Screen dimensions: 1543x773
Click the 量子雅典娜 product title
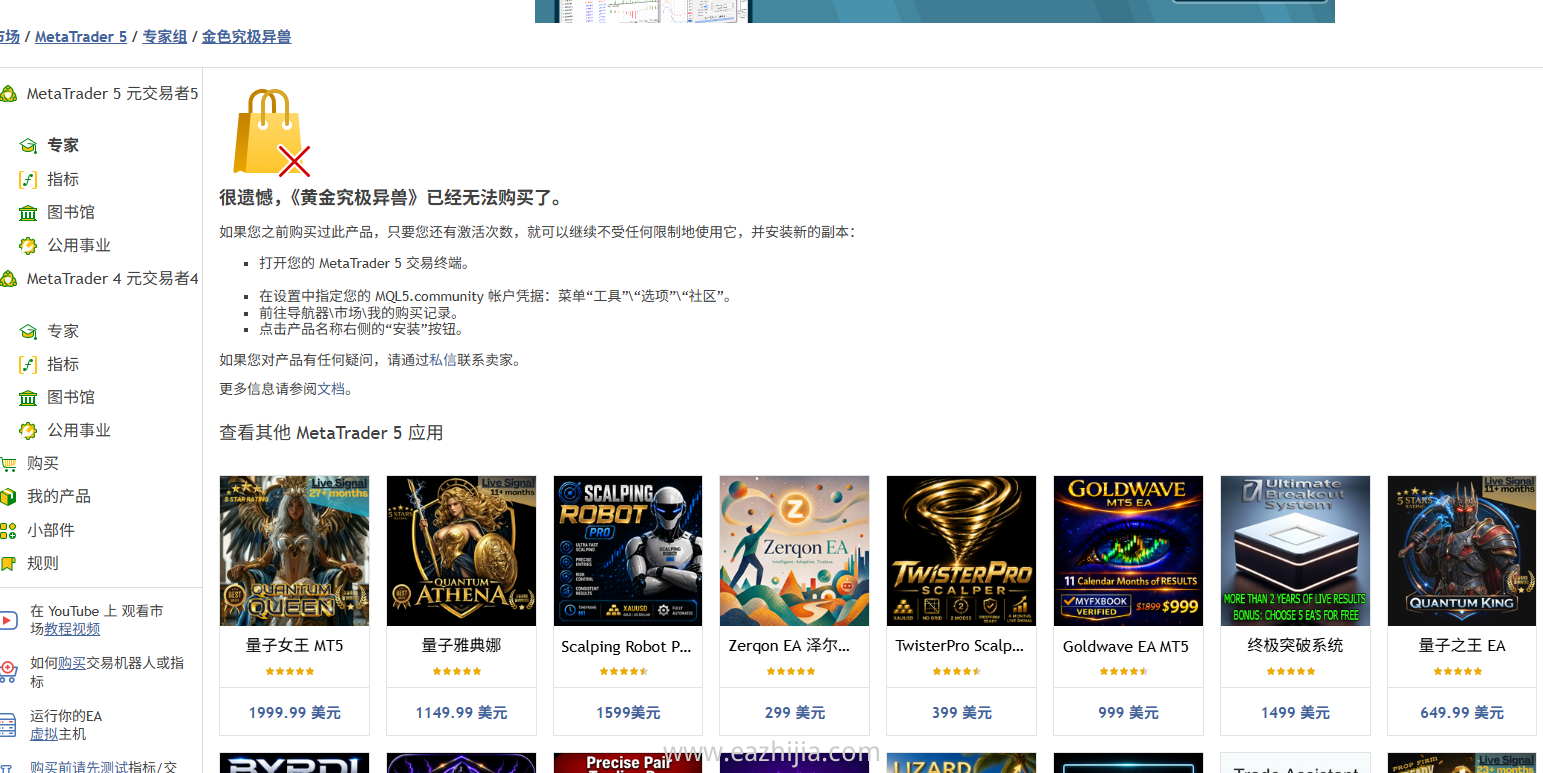pyautogui.click(x=461, y=646)
